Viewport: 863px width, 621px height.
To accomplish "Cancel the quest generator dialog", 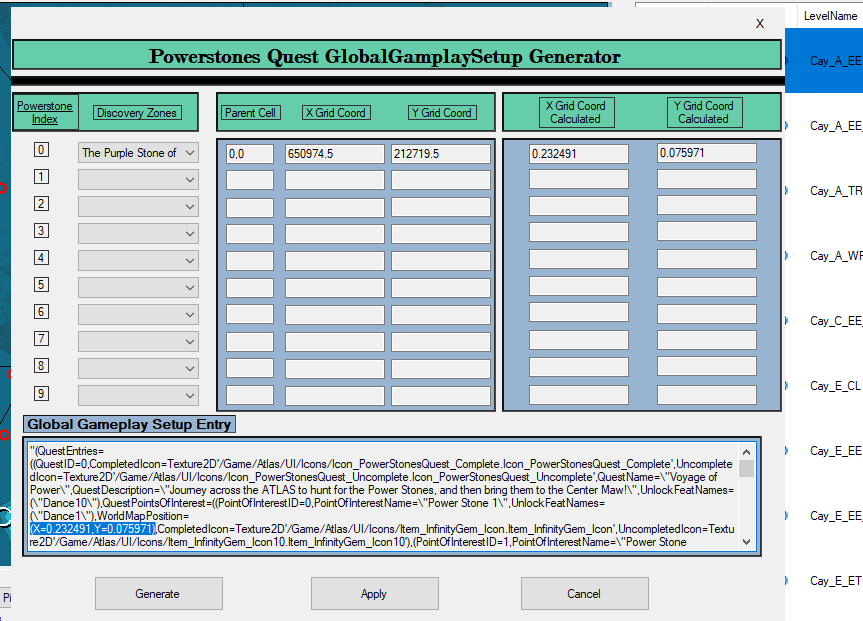I will (585, 593).
